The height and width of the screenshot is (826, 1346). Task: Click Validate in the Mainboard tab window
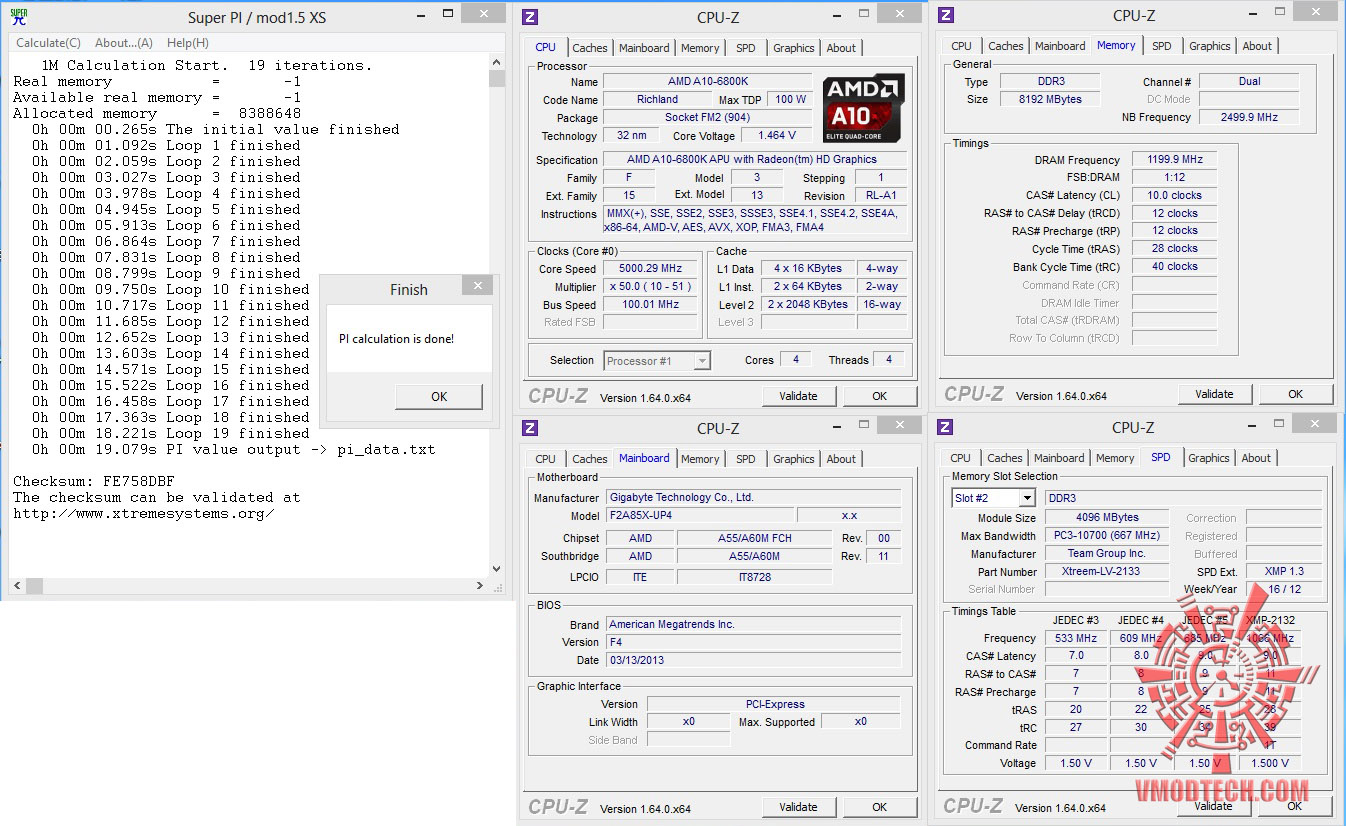[798, 807]
